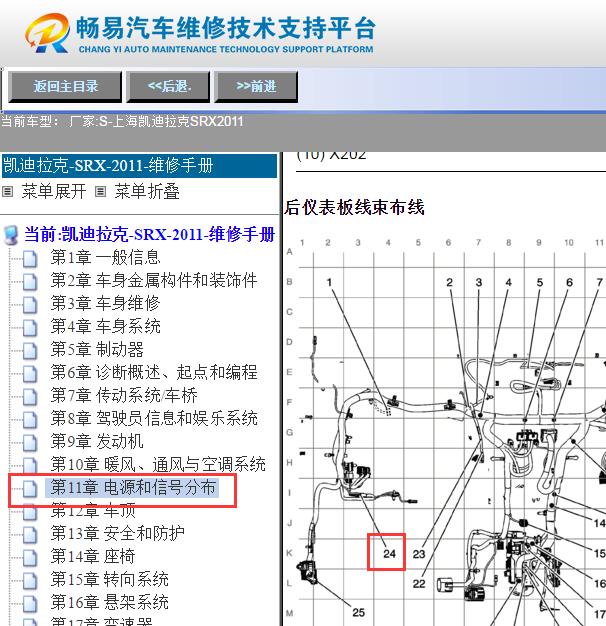Click page icon next to 第7章

pyautogui.click(x=30, y=397)
